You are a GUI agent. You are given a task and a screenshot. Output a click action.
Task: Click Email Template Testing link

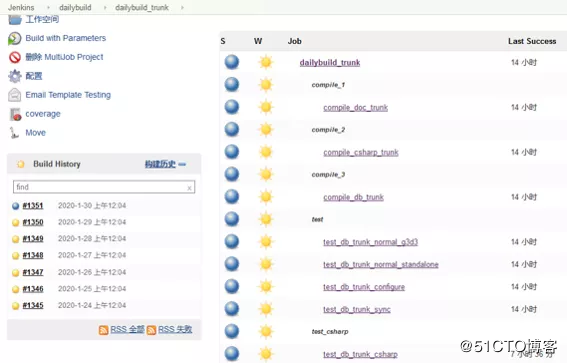tap(68, 95)
